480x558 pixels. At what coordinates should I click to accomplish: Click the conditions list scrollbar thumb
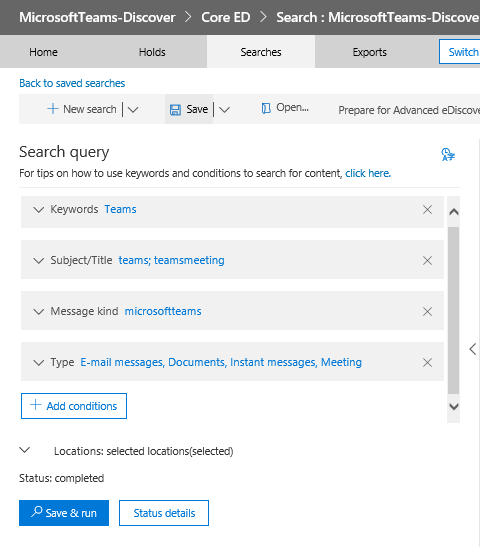(453, 310)
